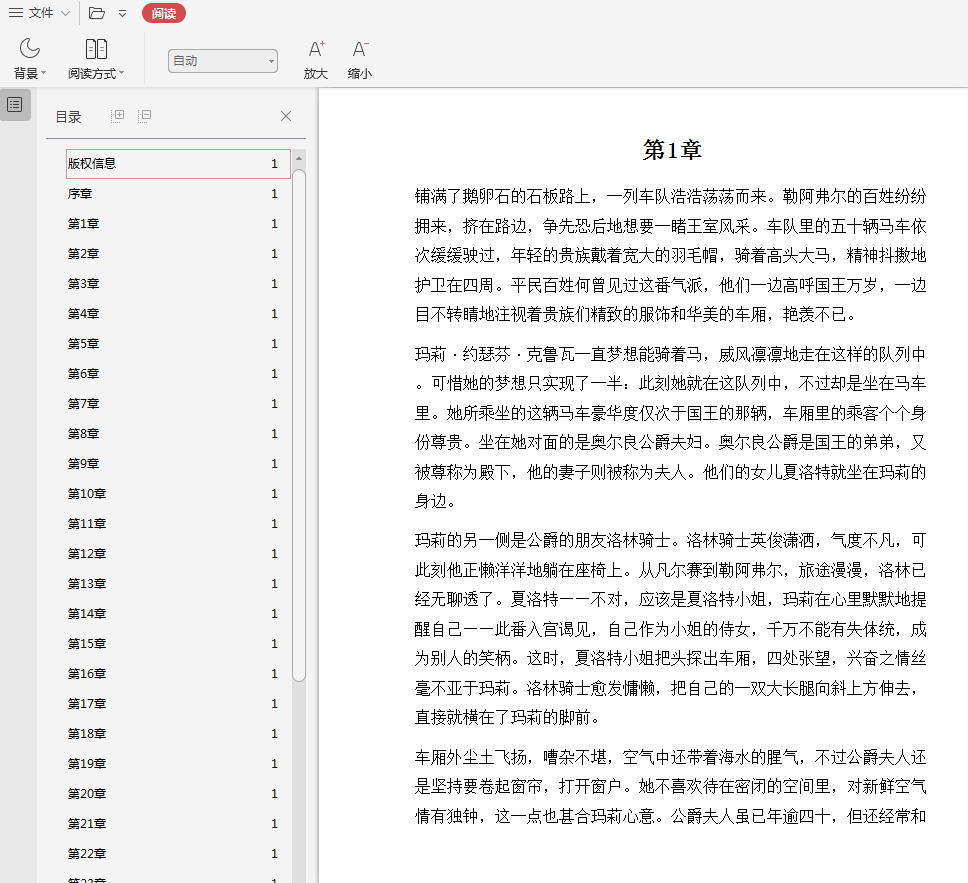The width and height of the screenshot is (968, 883).
Task: Open the 阅读方式 book icon menu
Action: pyautogui.click(x=96, y=59)
